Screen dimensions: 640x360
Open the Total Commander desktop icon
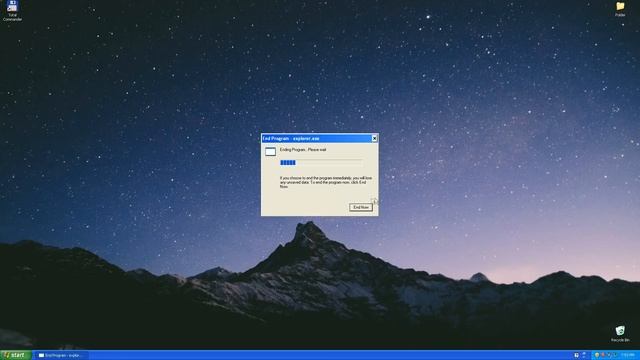click(x=12, y=11)
